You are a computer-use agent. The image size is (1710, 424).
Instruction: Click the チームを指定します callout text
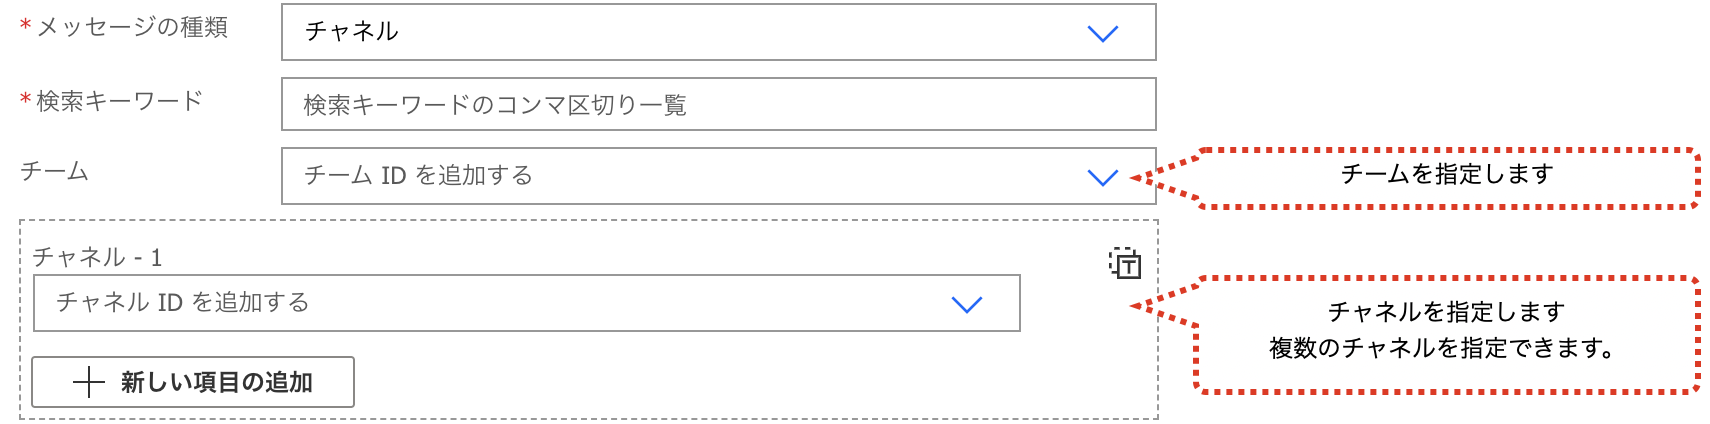1447,174
